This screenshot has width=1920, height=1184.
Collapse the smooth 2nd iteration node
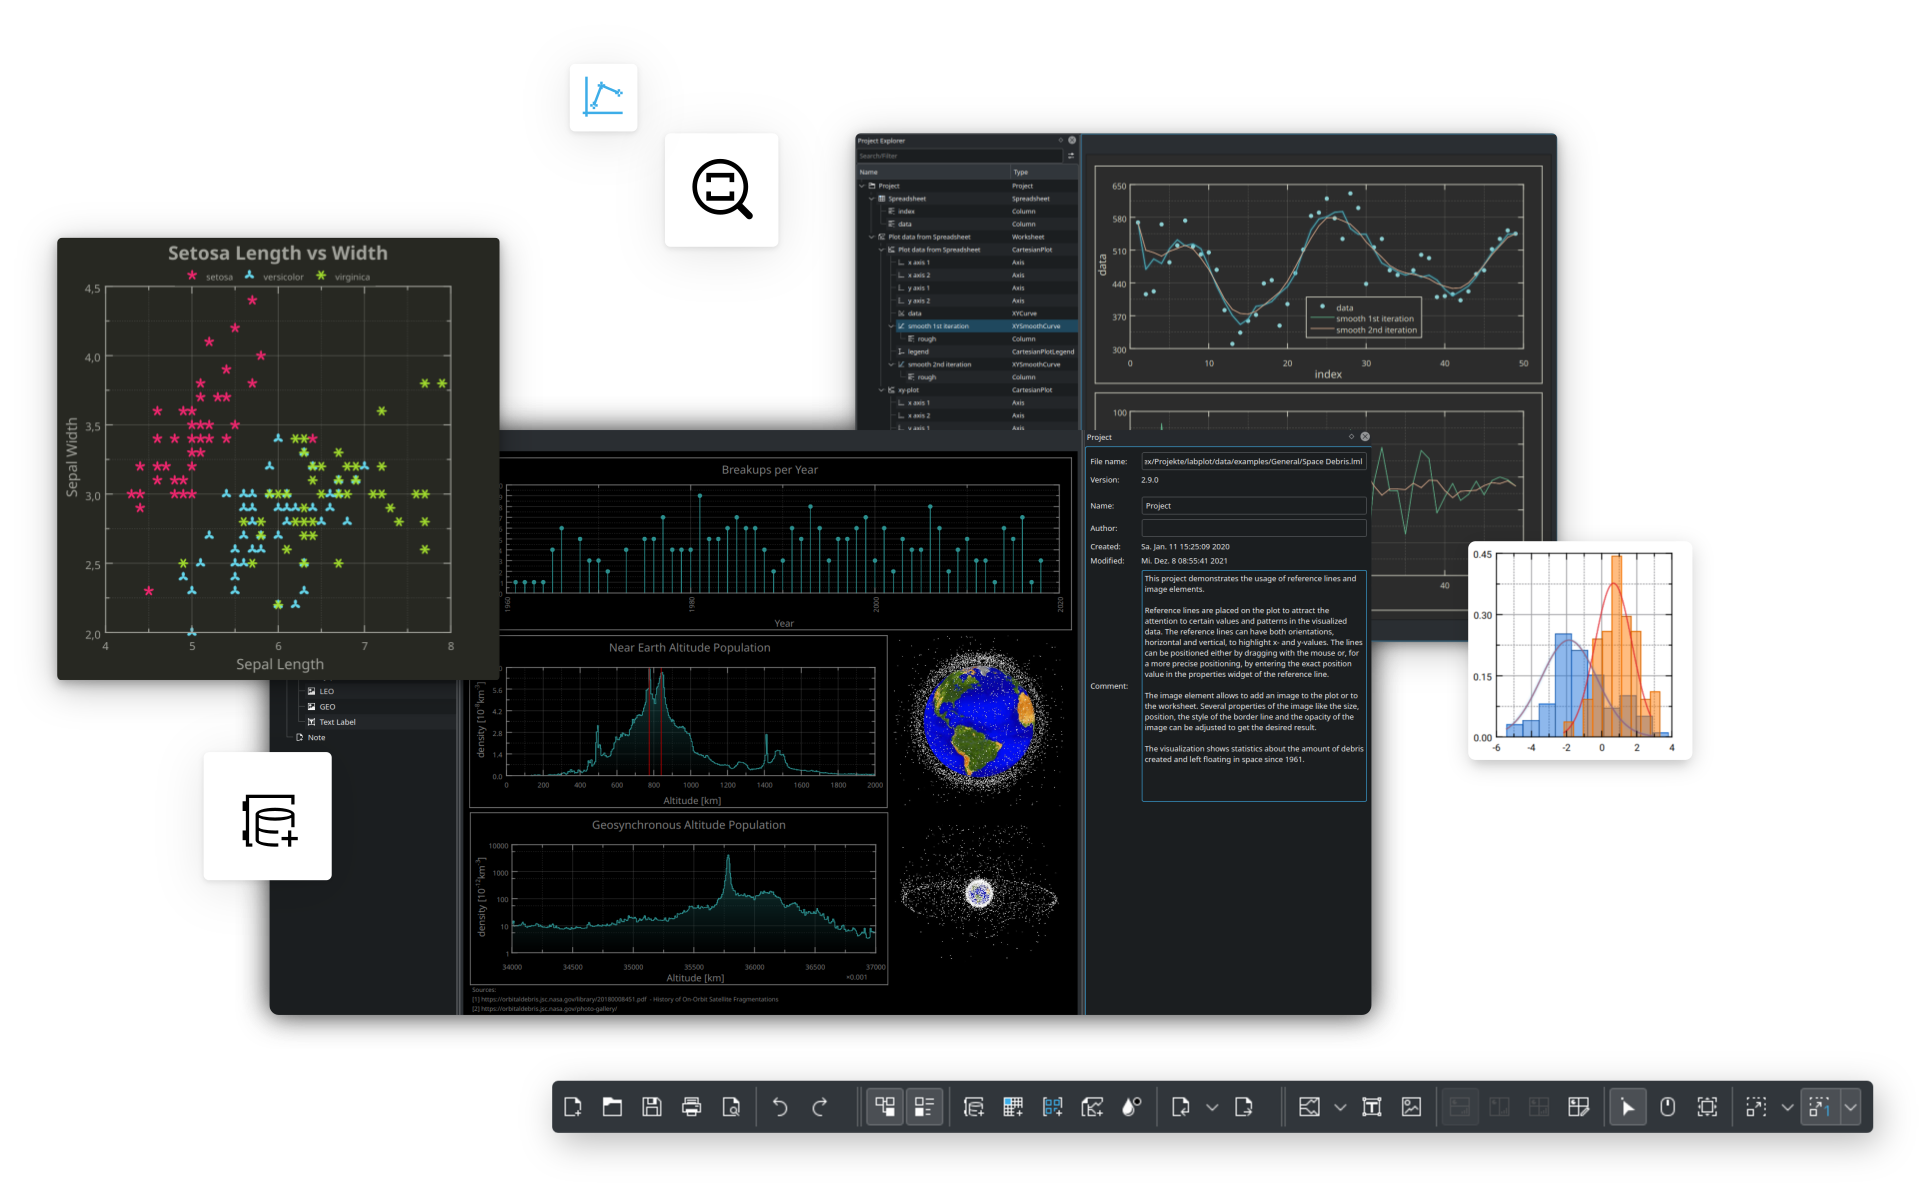point(891,365)
